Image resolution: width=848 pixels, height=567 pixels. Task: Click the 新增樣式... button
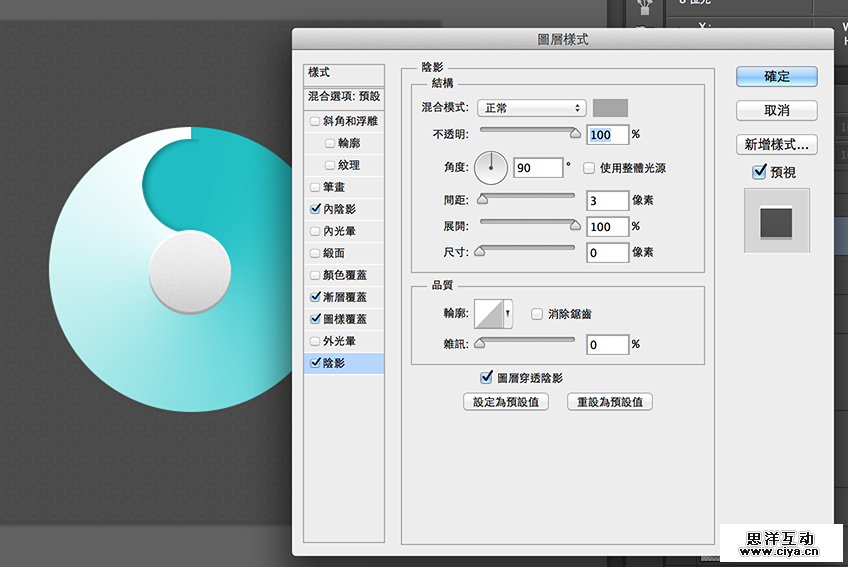tap(777, 144)
